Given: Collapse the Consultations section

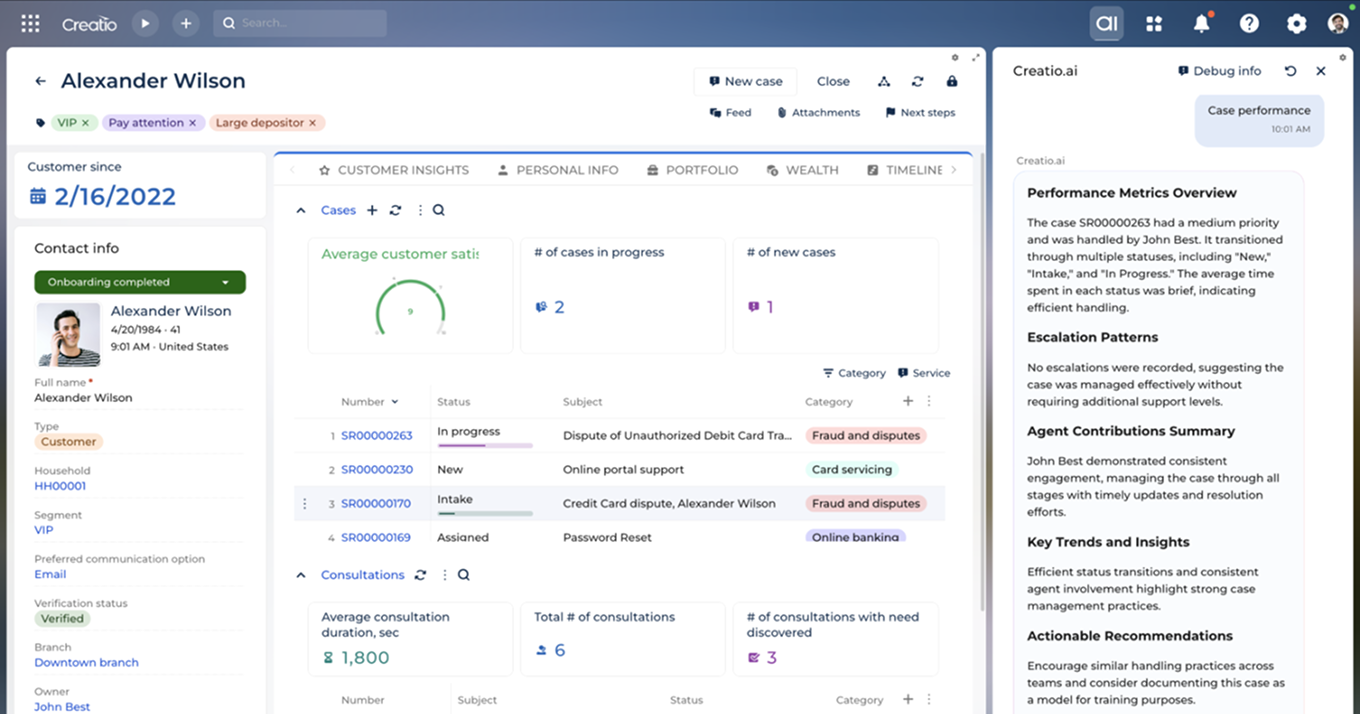Looking at the screenshot, I should tap(301, 574).
